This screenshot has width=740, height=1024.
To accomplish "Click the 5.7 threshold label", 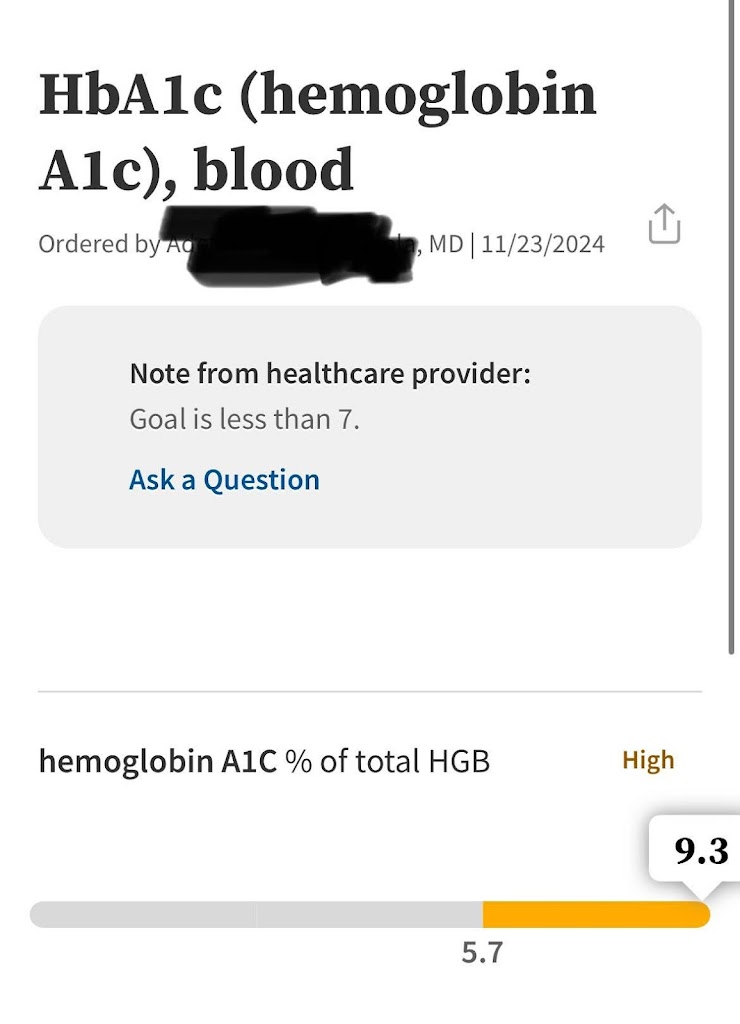I will tap(482, 953).
